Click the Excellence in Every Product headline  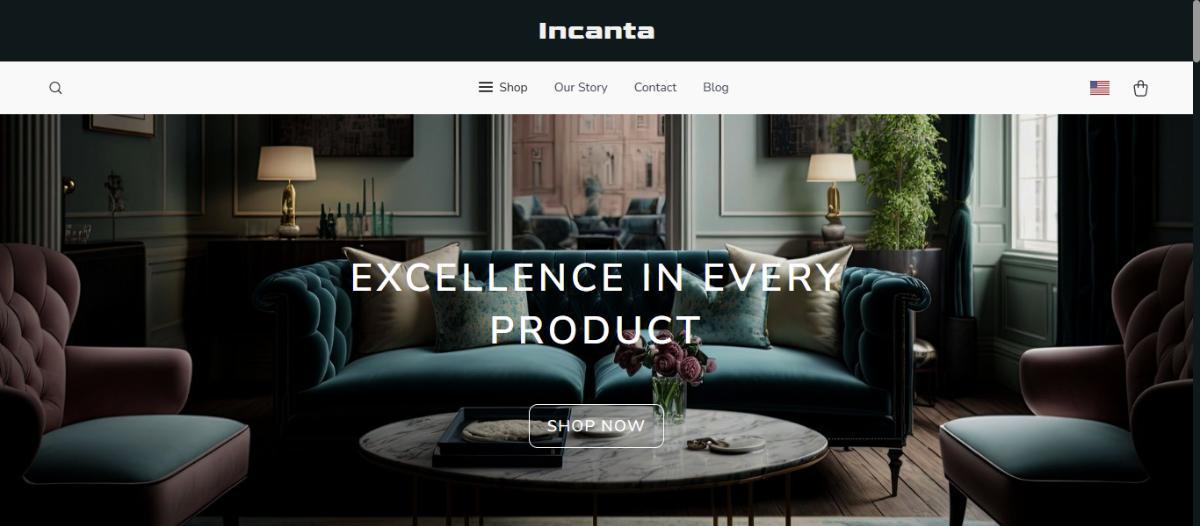point(596,303)
